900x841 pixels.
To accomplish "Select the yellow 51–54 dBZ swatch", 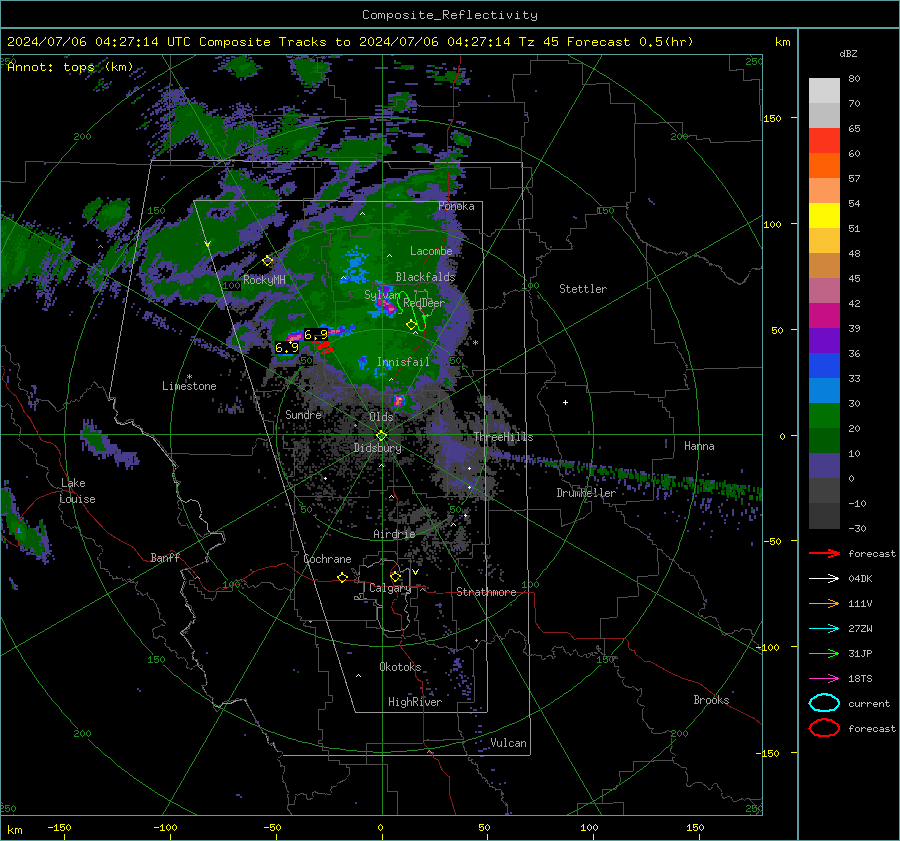I will click(x=824, y=215).
